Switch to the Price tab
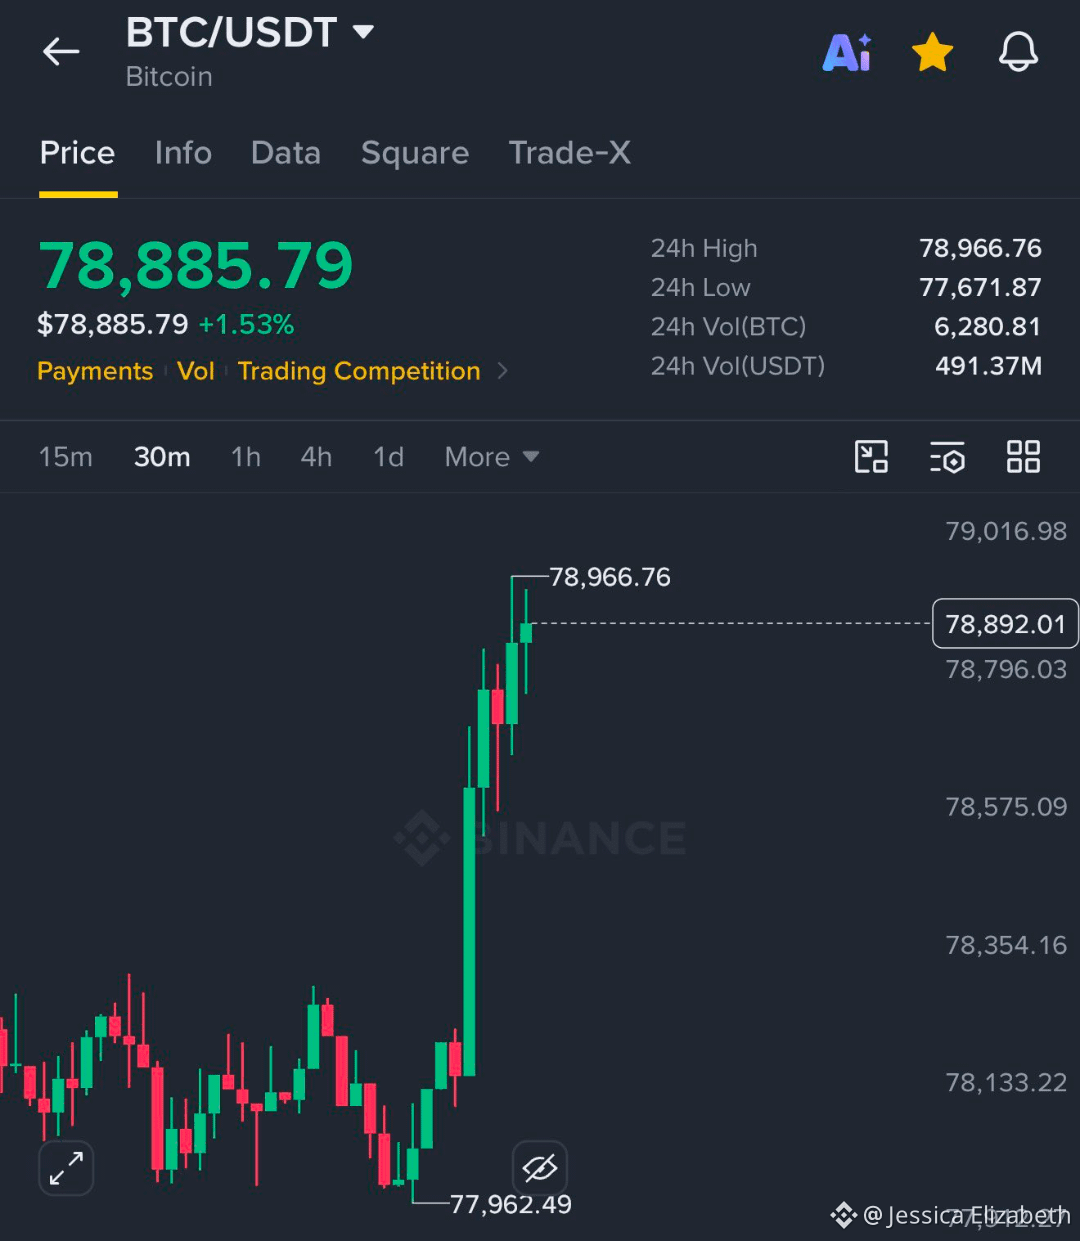This screenshot has height=1241, width=1080. point(77,153)
